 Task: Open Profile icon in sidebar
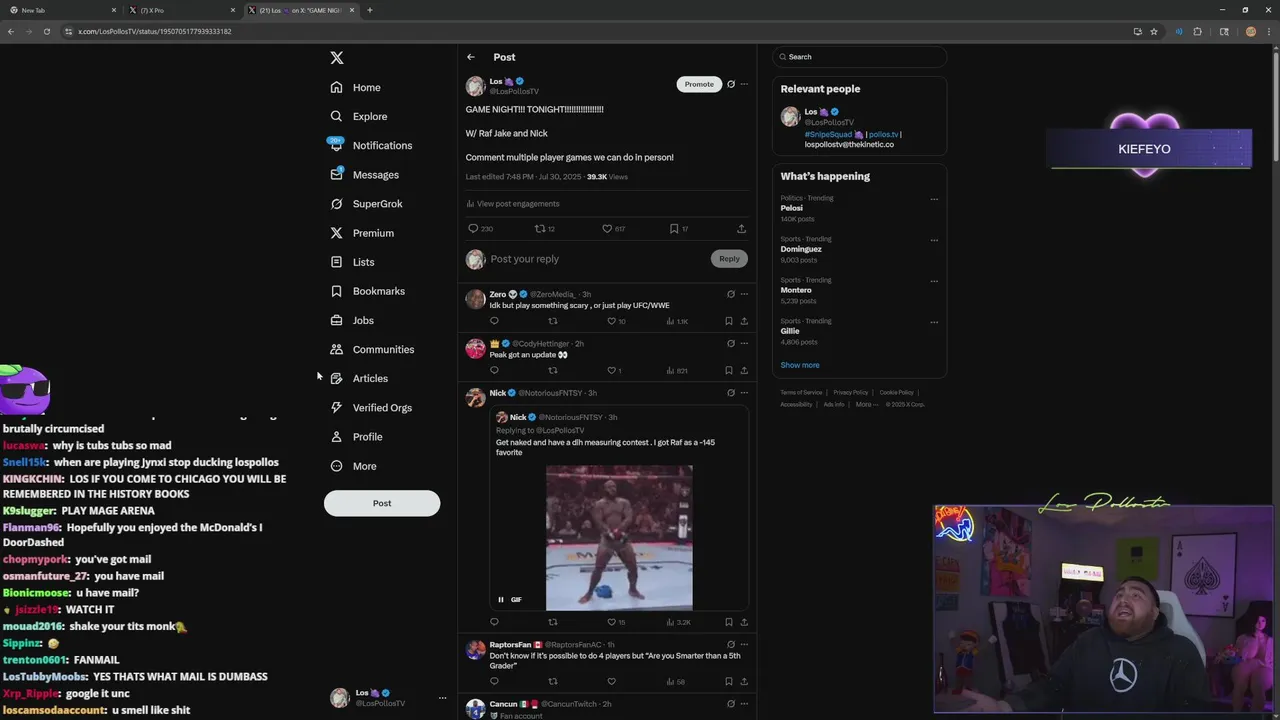pos(336,437)
